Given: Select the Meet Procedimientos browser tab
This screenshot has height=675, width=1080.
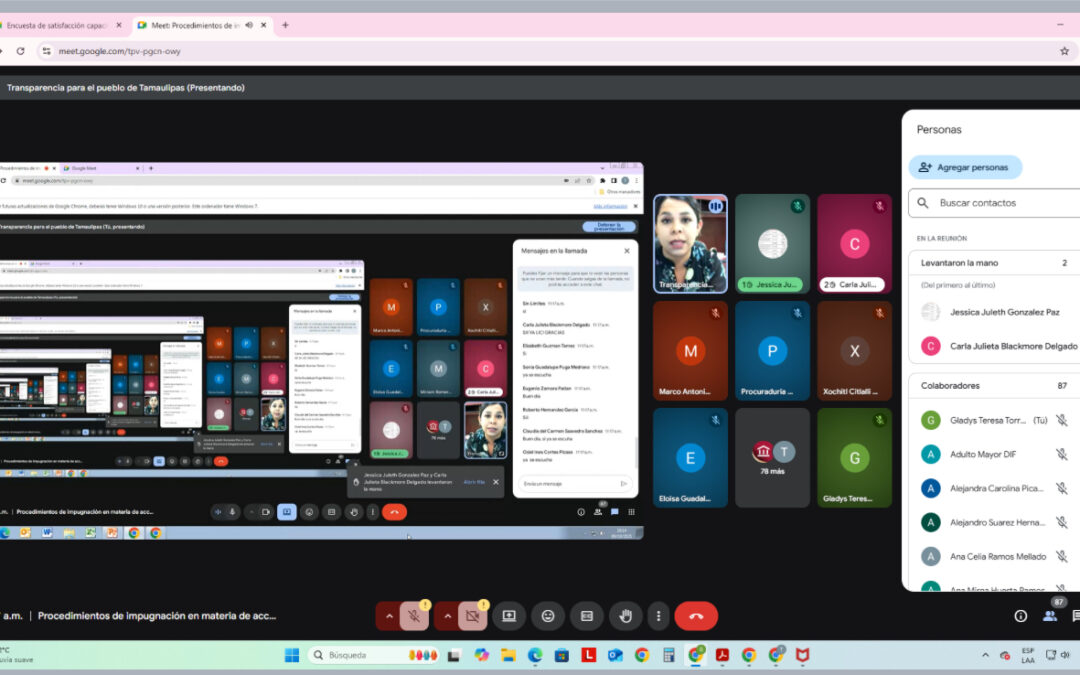Looking at the screenshot, I should pos(193,25).
